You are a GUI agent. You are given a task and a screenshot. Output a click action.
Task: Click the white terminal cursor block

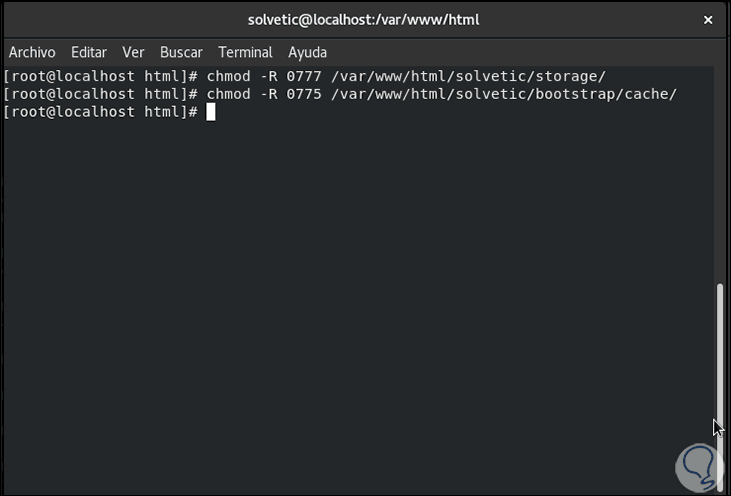tap(211, 112)
